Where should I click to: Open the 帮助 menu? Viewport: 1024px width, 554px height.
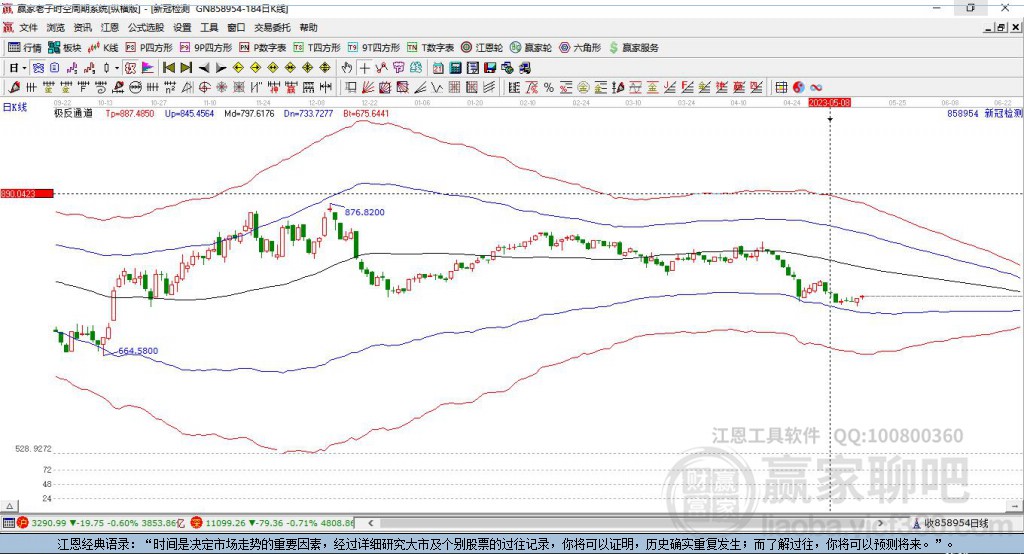[308, 27]
